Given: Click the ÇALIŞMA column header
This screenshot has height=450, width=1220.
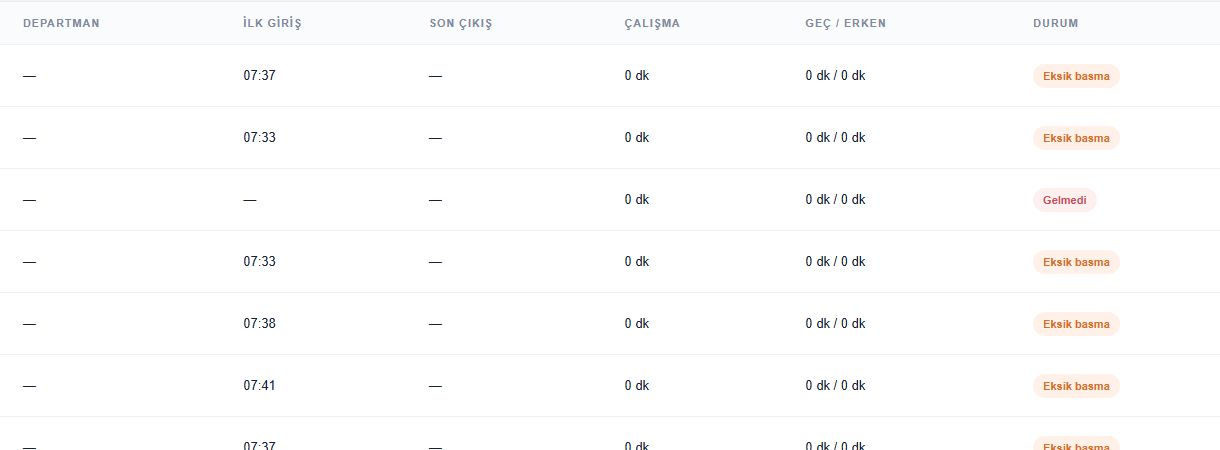Looking at the screenshot, I should click(652, 23).
